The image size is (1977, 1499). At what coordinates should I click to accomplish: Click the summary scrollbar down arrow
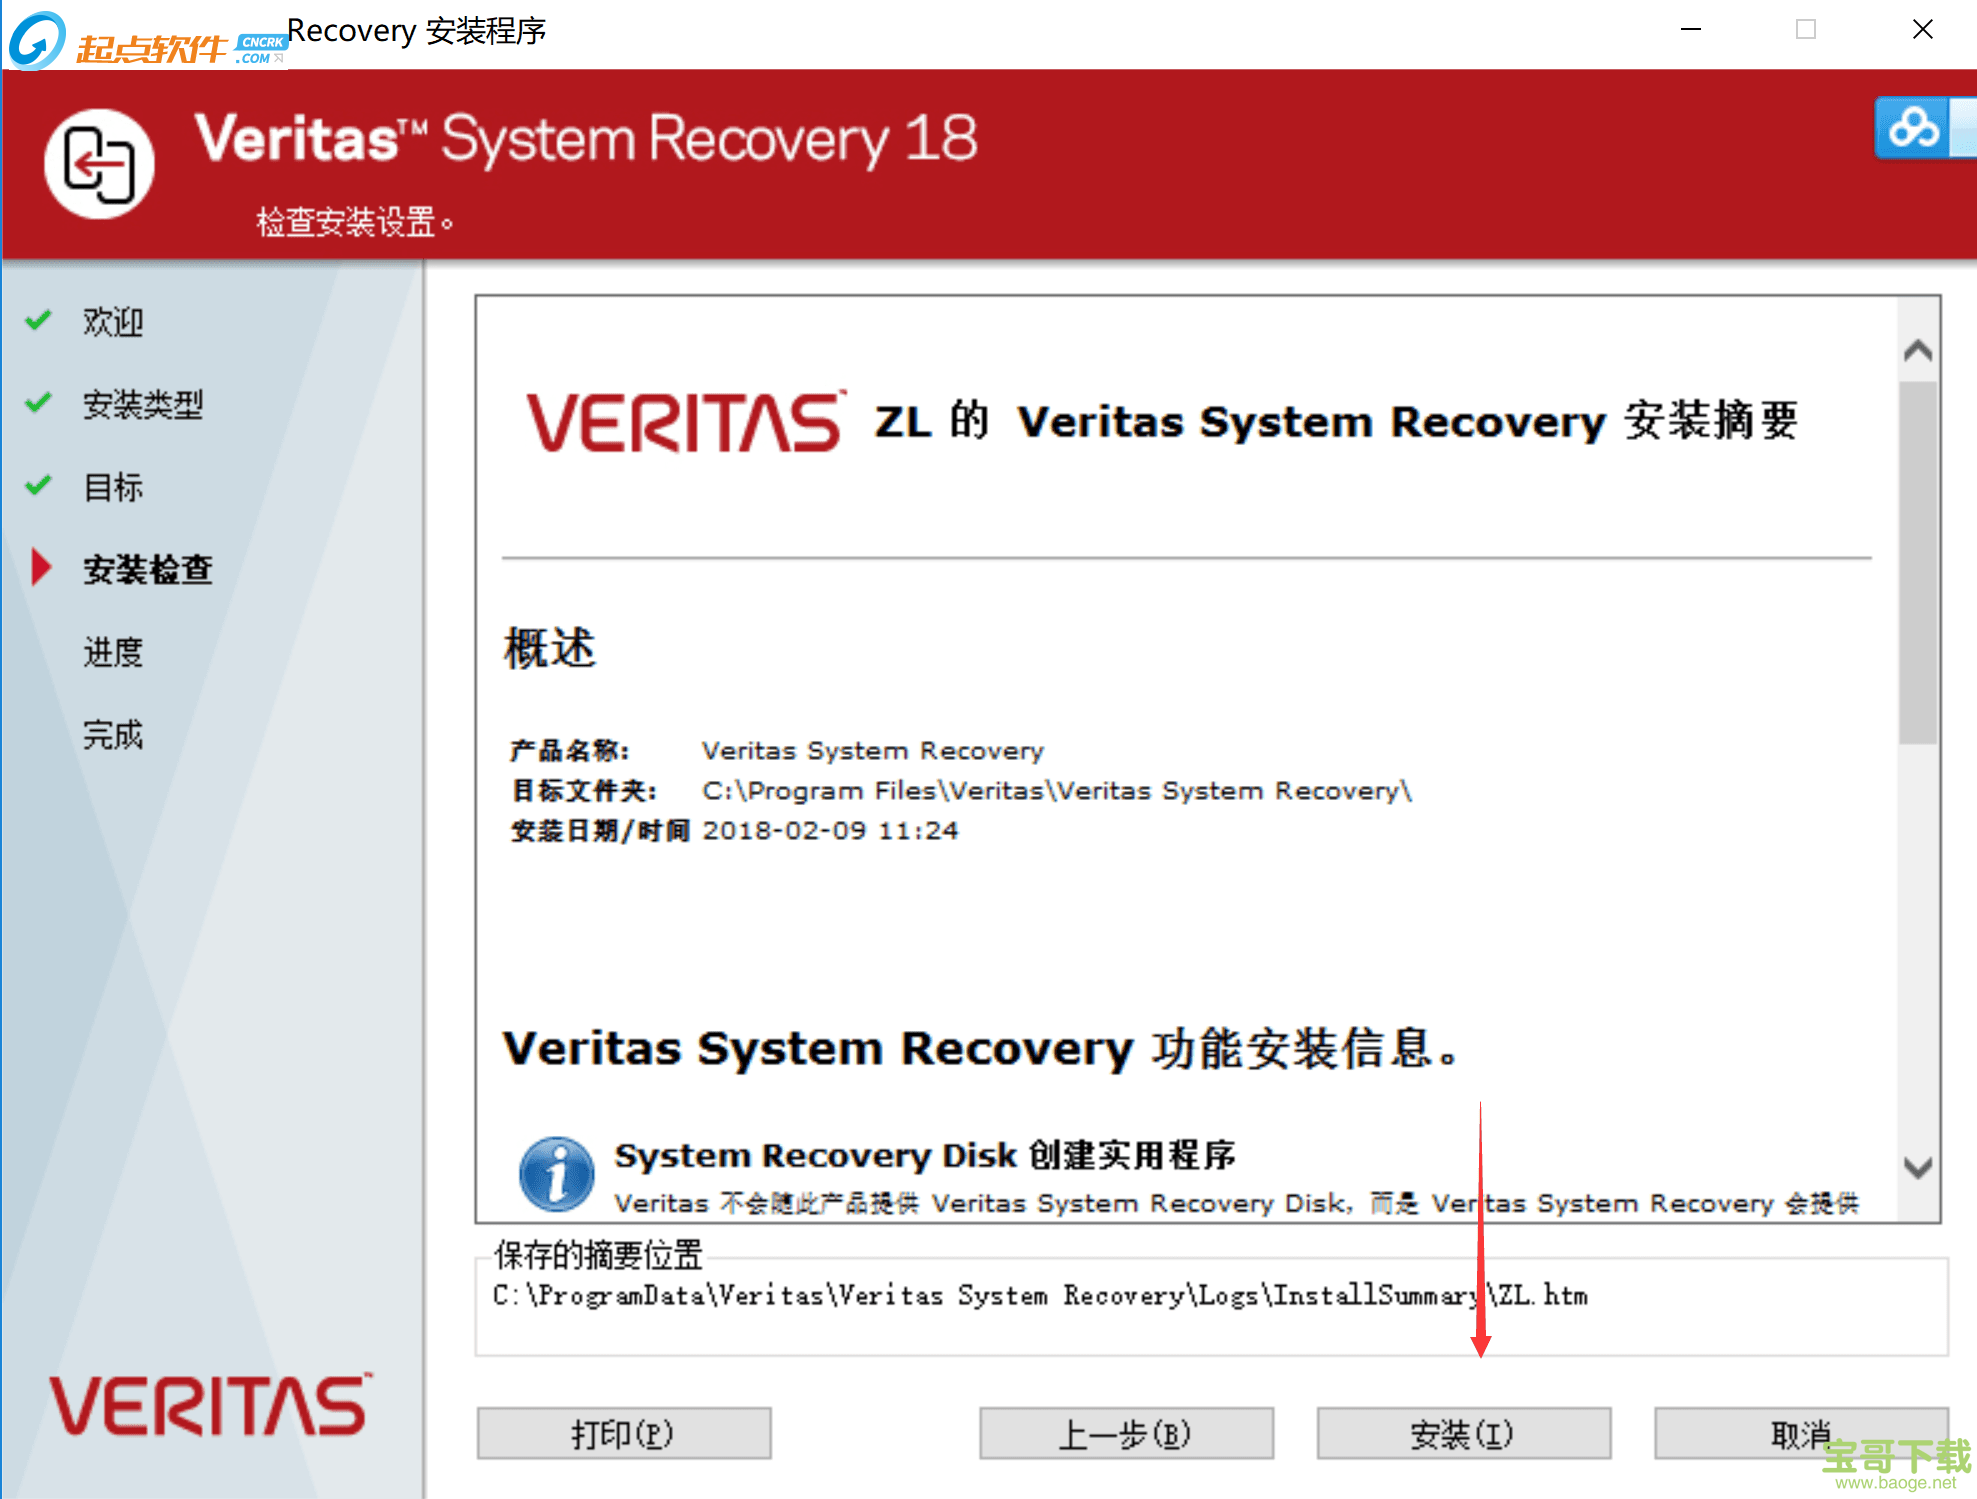click(x=1918, y=1167)
